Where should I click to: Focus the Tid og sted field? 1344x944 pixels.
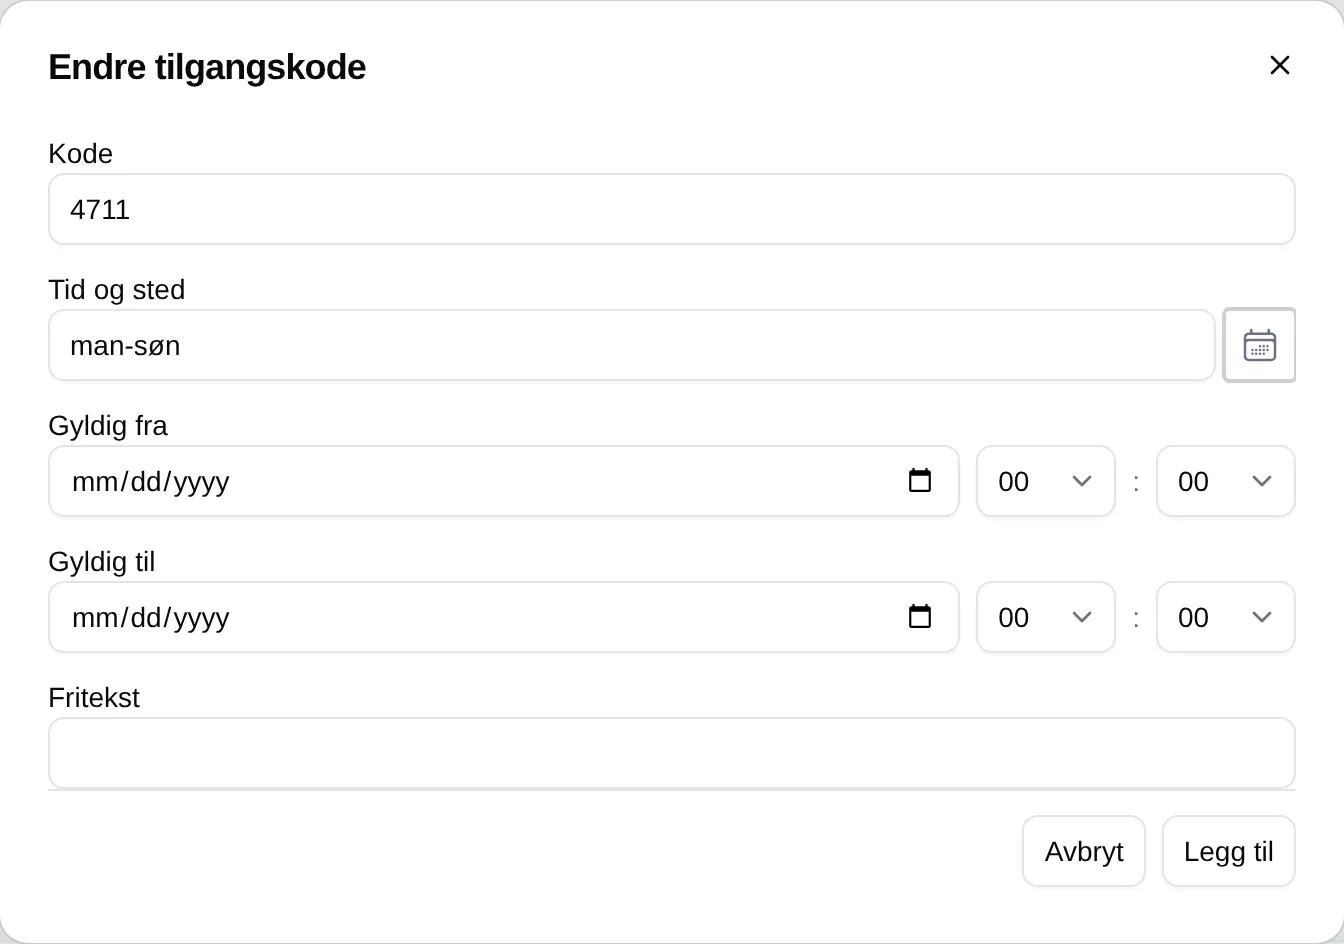coord(632,345)
